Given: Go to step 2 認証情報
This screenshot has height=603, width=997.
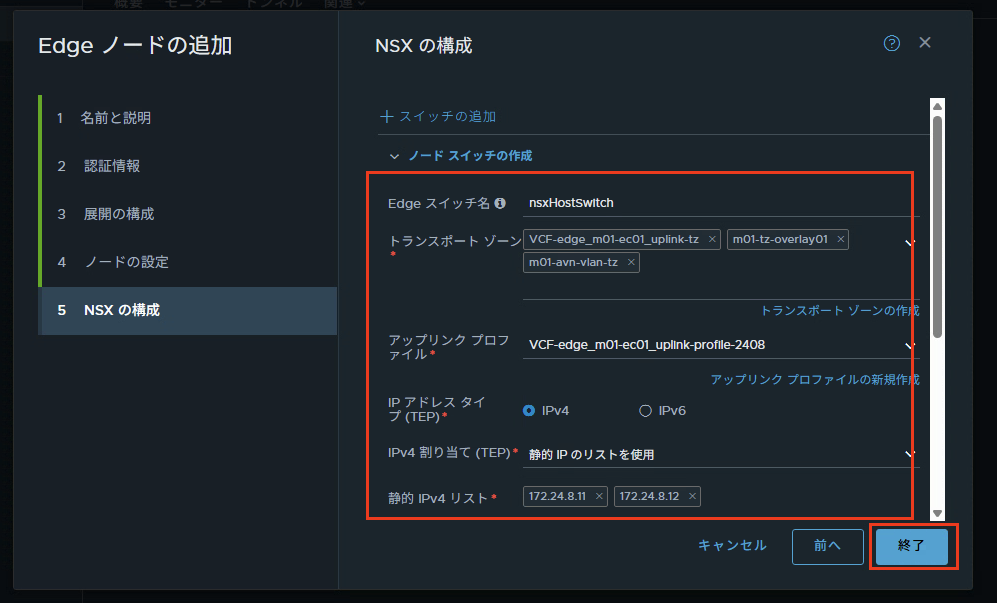Looking at the screenshot, I should click(x=189, y=167).
